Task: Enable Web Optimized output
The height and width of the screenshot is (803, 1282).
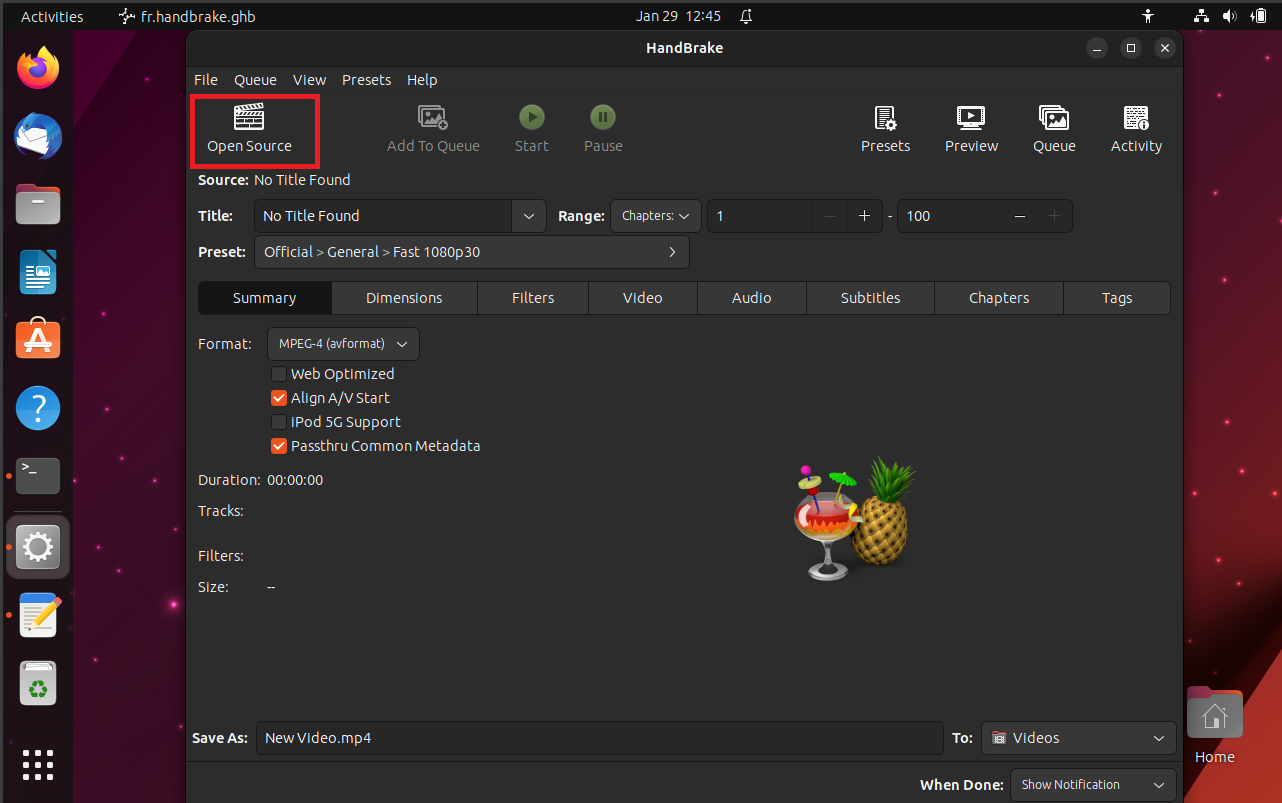Action: point(278,373)
